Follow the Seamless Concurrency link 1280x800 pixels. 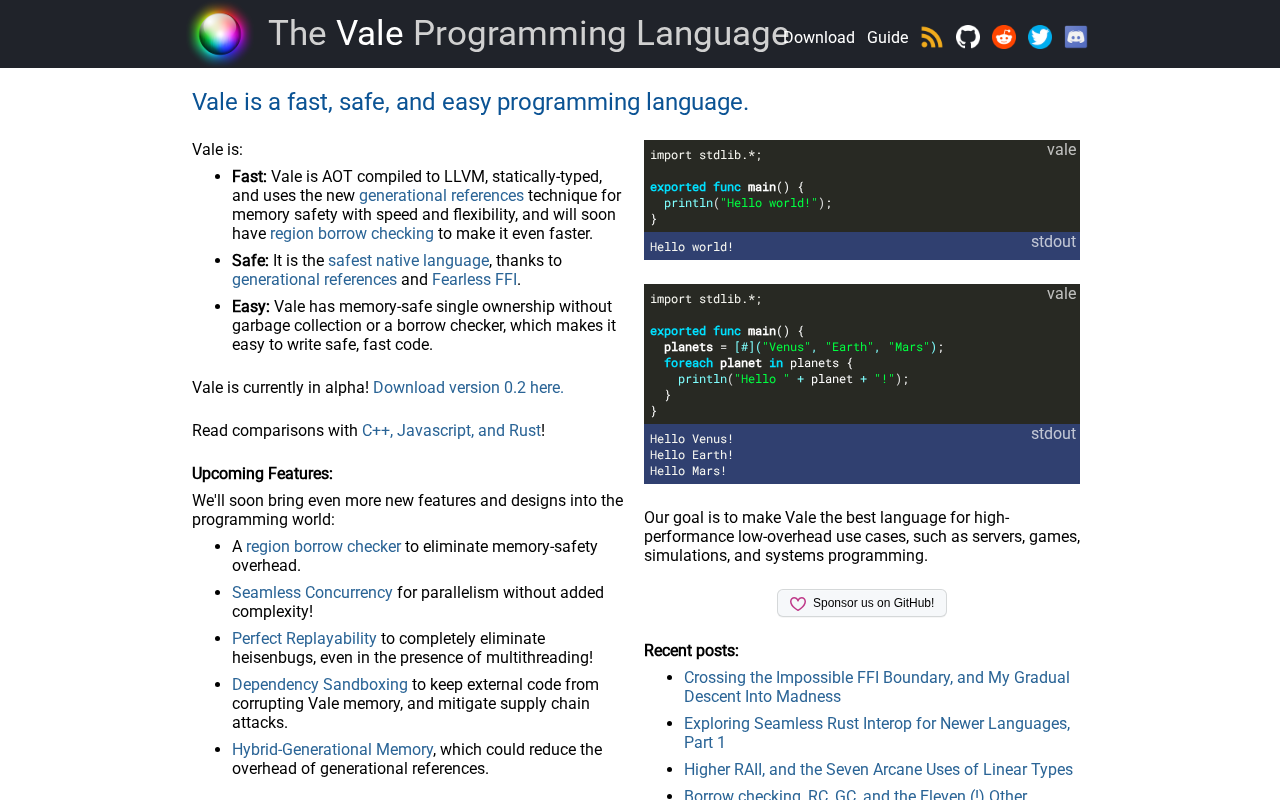point(312,593)
